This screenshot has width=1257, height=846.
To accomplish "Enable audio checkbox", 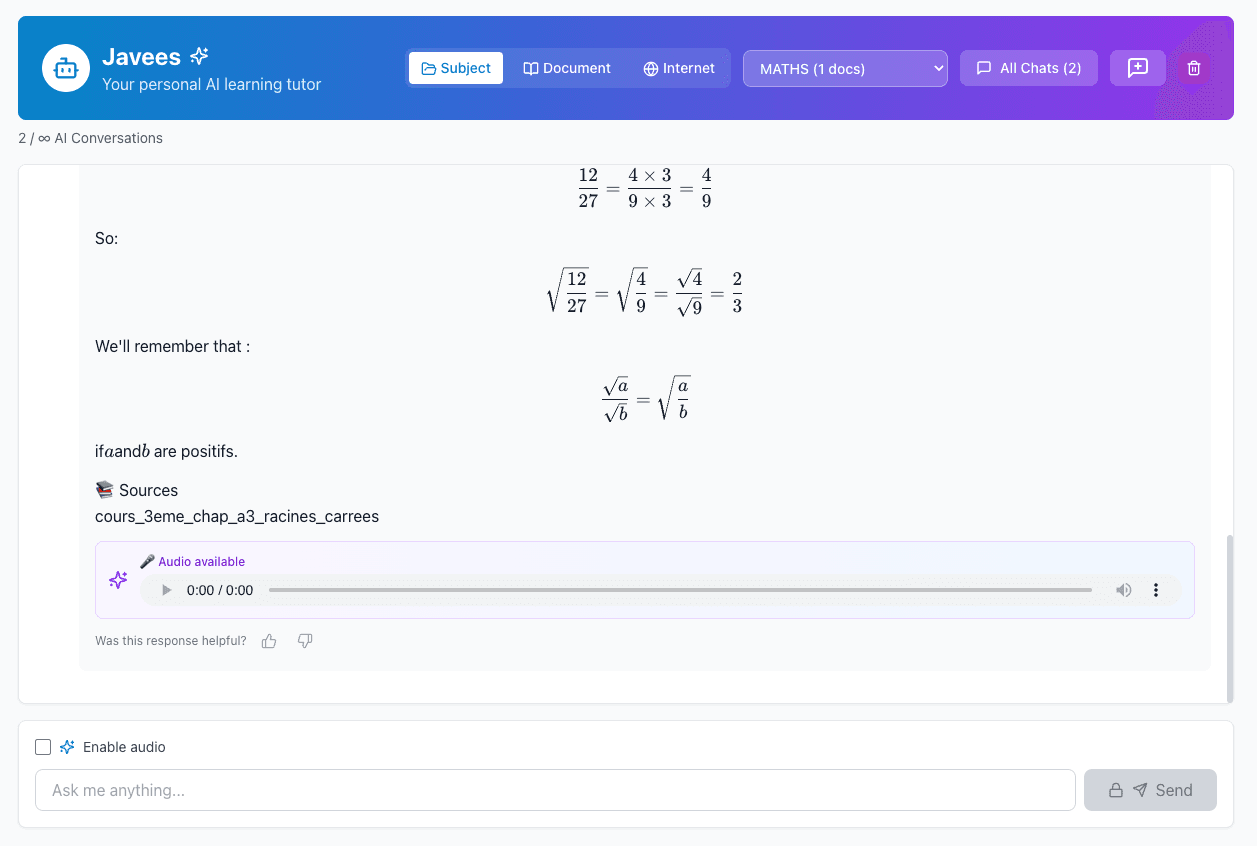I will point(43,747).
